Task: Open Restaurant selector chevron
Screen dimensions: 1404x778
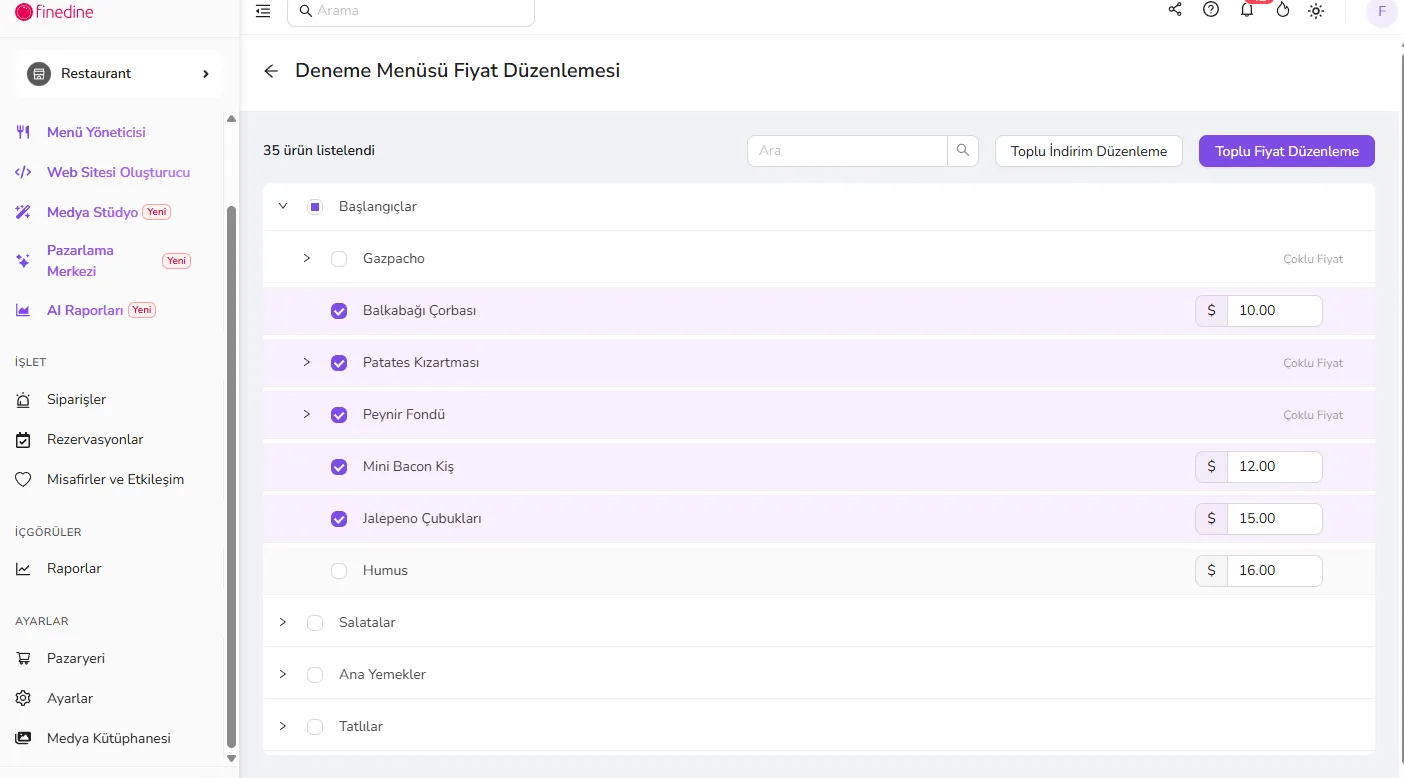Action: (206, 74)
